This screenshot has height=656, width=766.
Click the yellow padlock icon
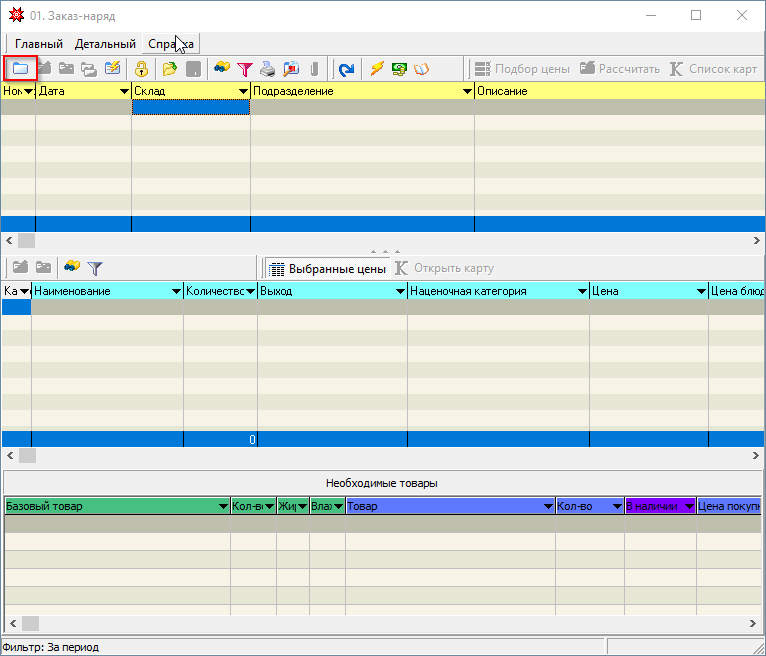(x=141, y=69)
